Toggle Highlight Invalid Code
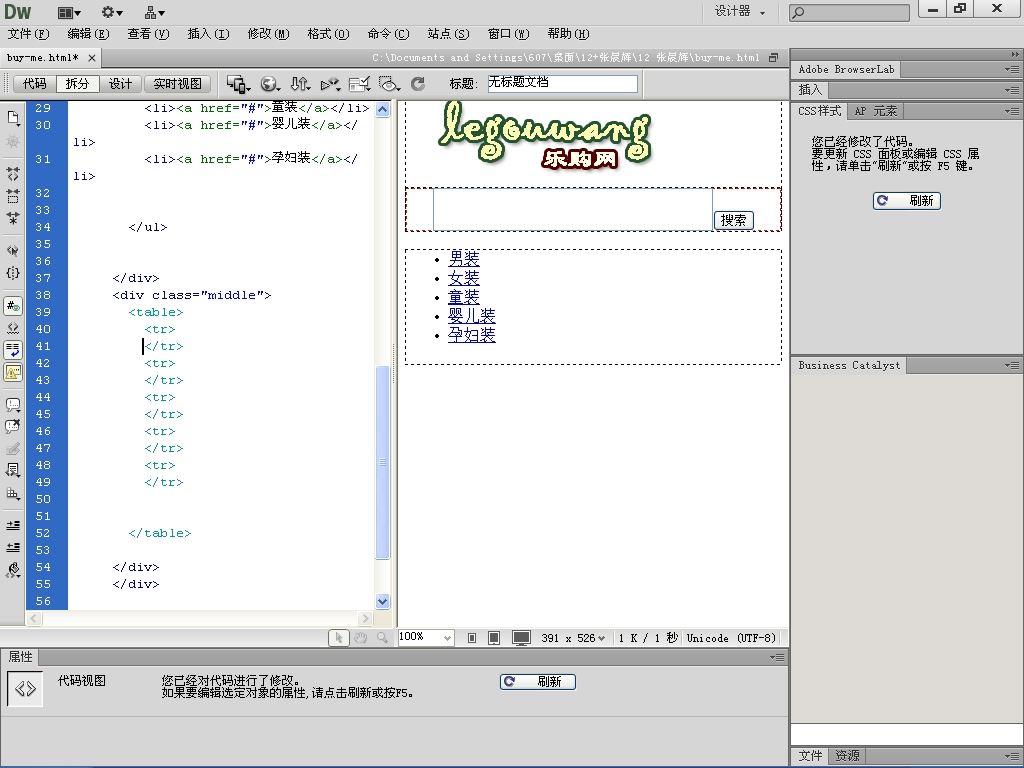Viewport: 1024px width, 768px height. tap(13, 328)
